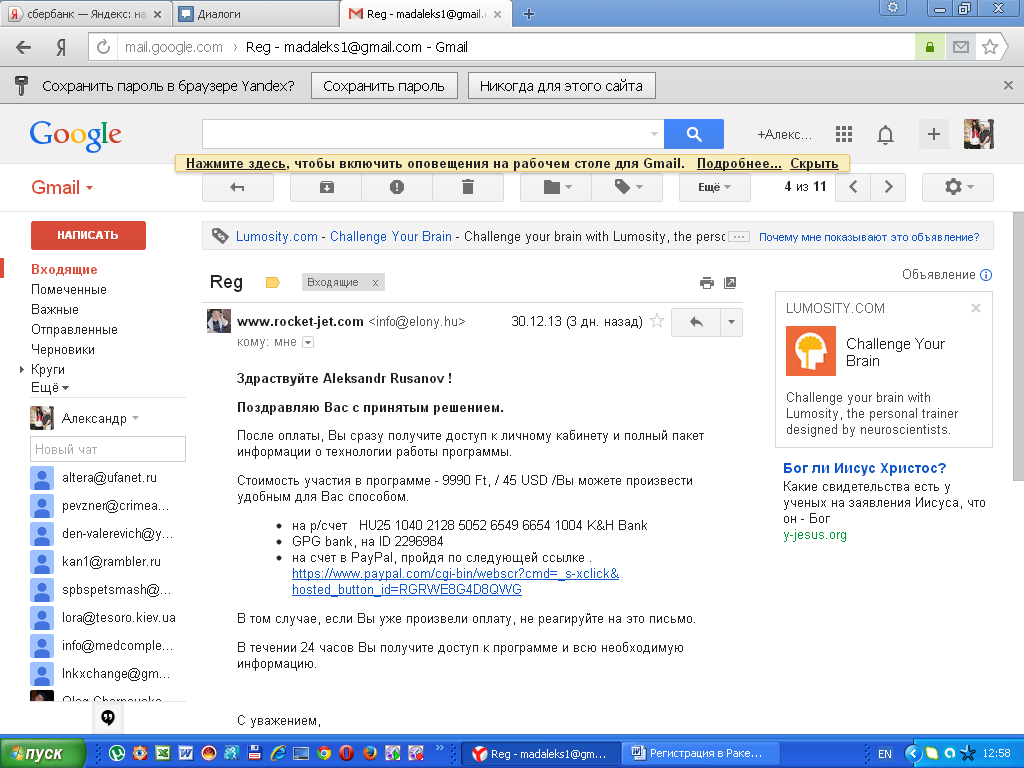Click the browser back arrow
Image resolution: width=1024 pixels, height=768 pixels.
tap(24, 47)
